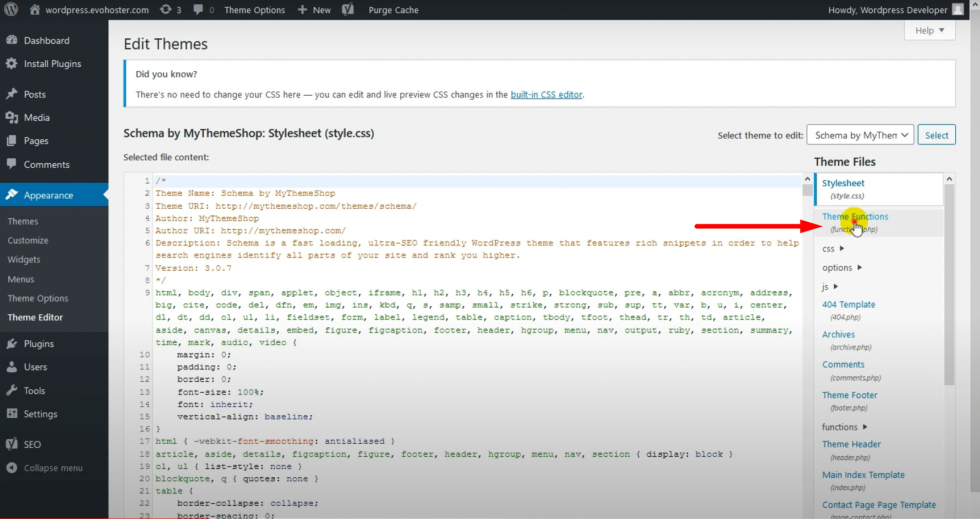Image resolution: width=980 pixels, height=519 pixels.
Task: Click the user avatar beside Howdy text
Action: coord(958,9)
